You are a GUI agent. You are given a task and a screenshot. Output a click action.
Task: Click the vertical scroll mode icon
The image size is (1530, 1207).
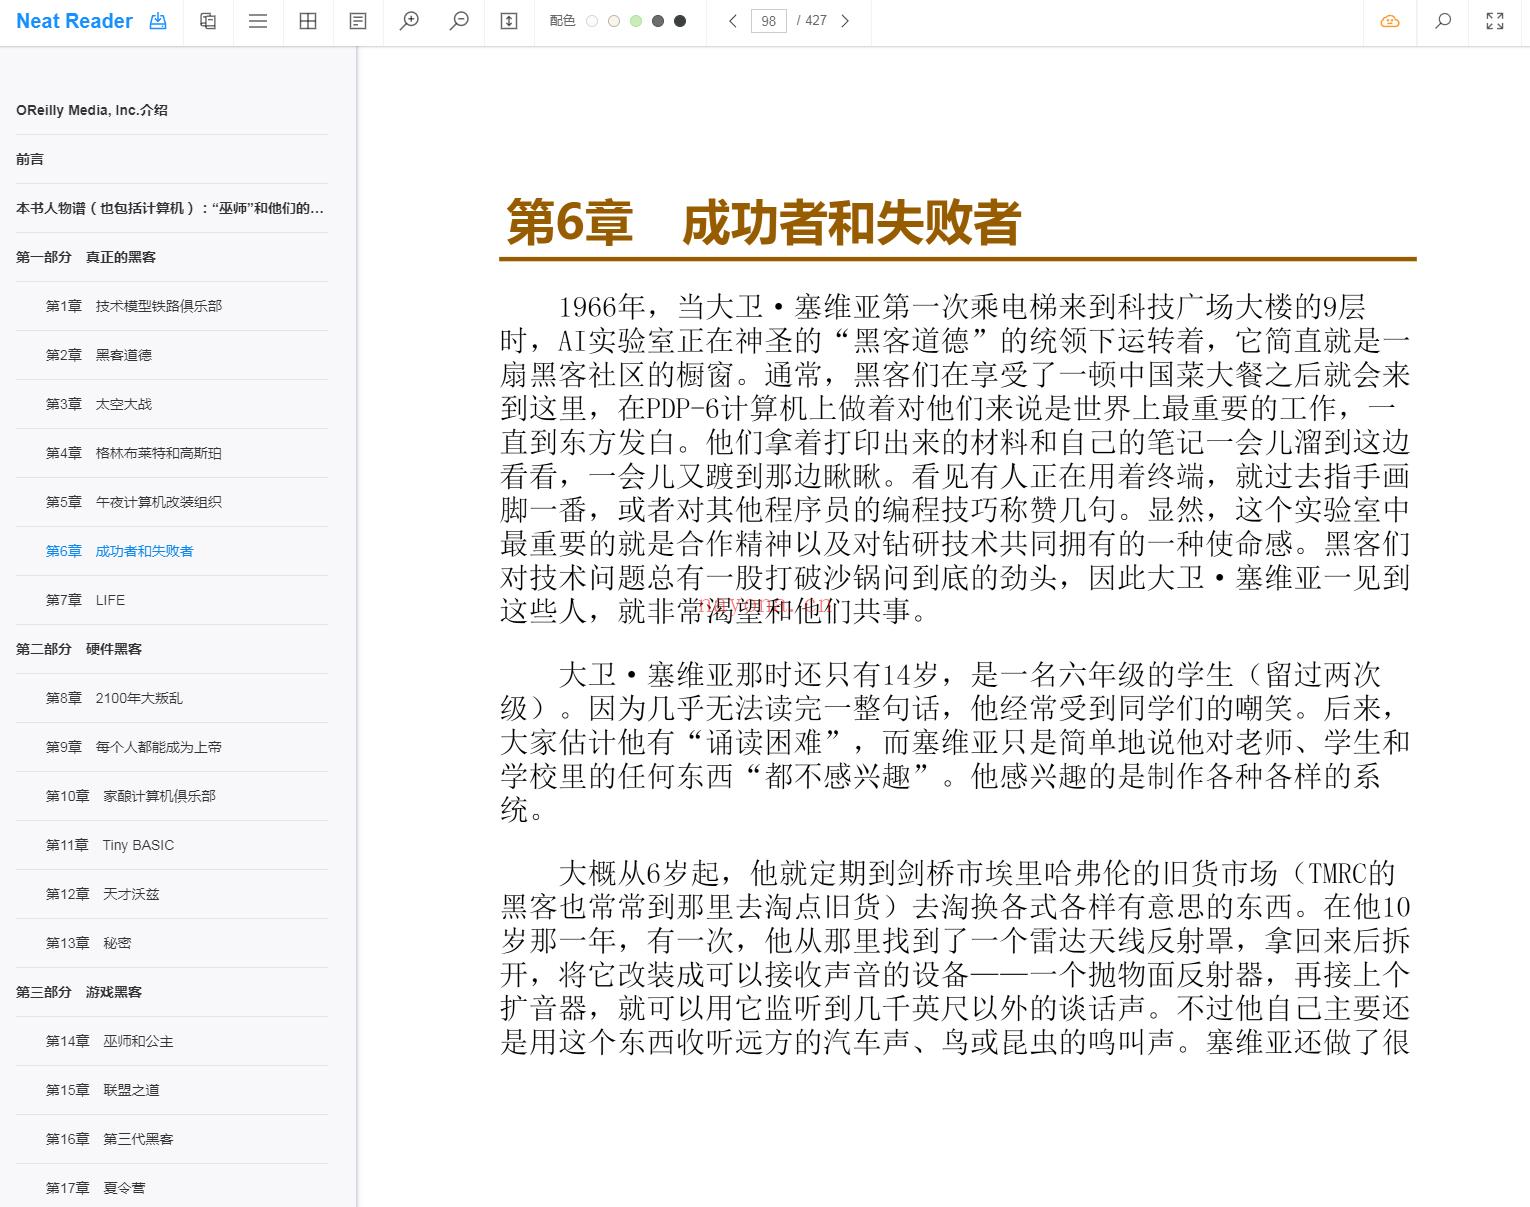click(x=509, y=21)
